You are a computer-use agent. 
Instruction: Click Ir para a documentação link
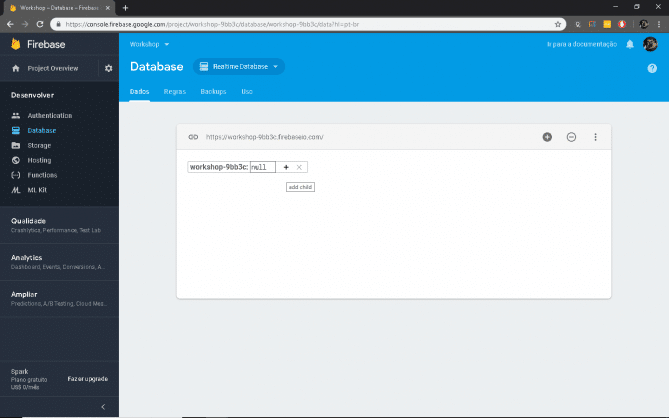click(x=582, y=44)
